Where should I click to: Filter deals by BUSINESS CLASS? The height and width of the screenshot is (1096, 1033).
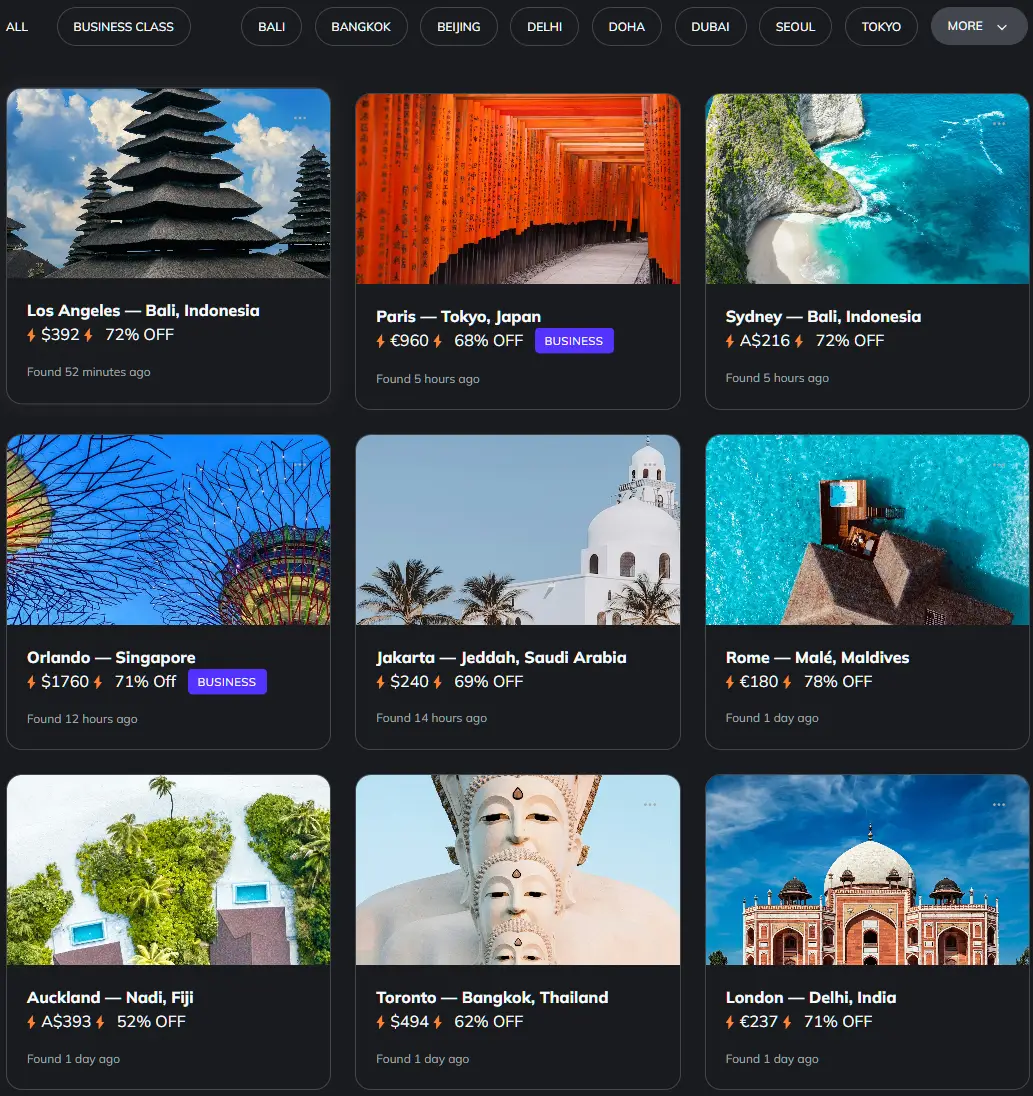123,27
